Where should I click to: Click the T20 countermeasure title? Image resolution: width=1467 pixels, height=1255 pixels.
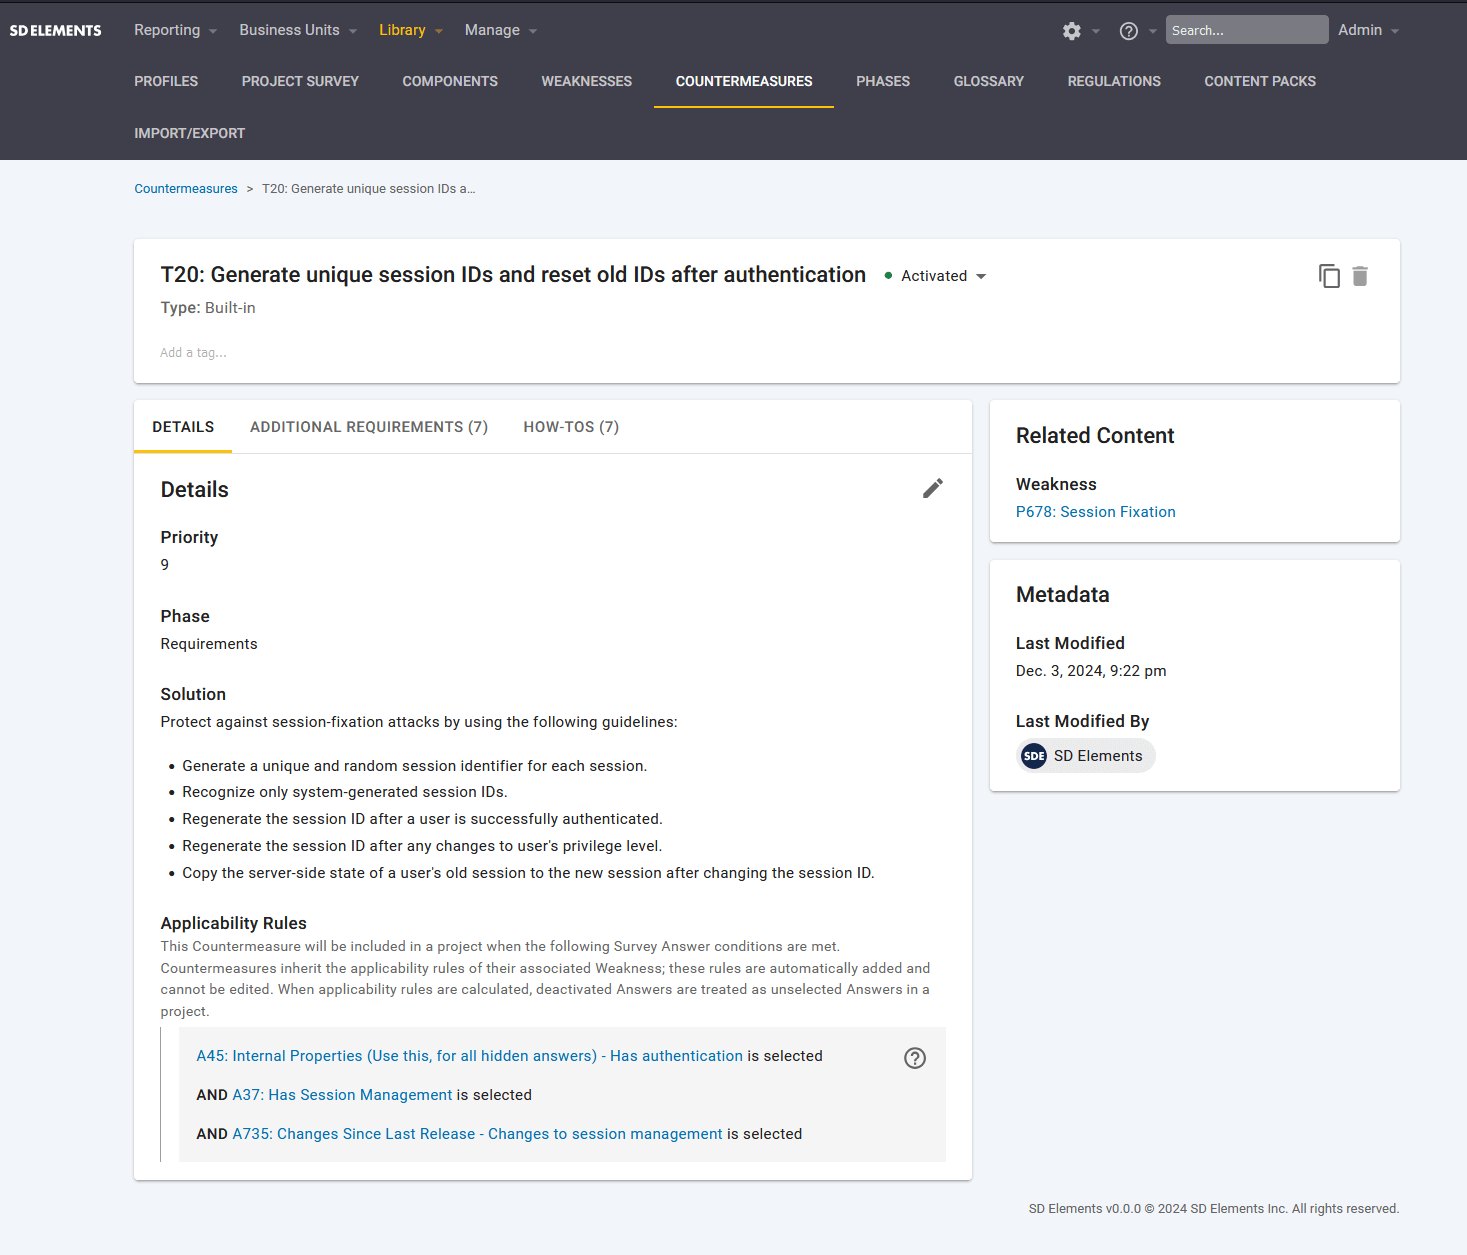pyautogui.click(x=513, y=275)
